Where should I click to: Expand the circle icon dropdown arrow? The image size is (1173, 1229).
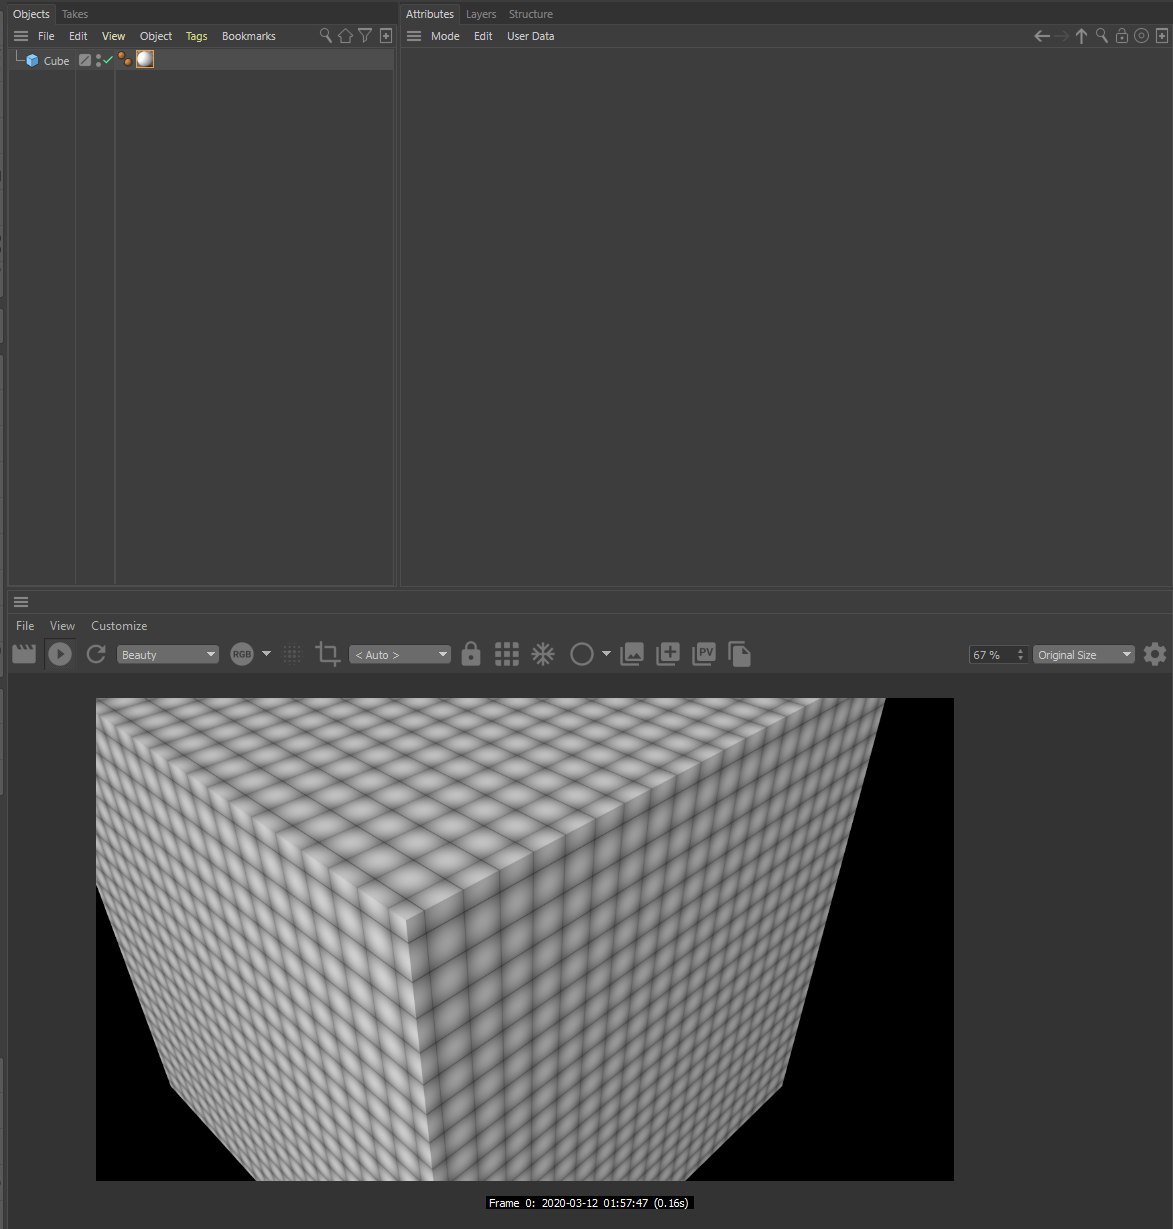coord(606,654)
